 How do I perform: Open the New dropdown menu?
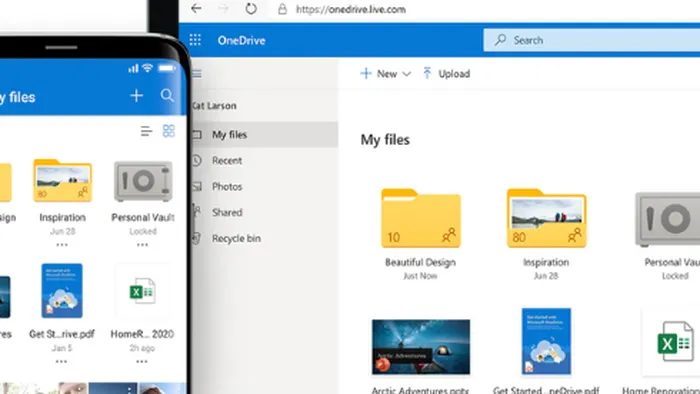386,74
